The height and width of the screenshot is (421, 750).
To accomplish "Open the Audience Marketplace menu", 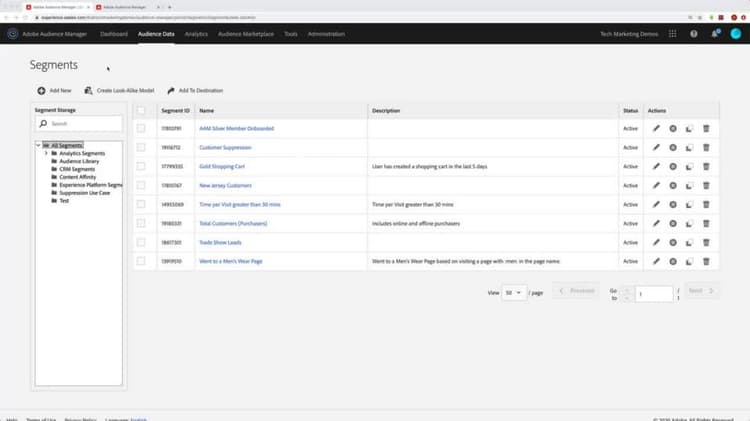I will click(246, 34).
